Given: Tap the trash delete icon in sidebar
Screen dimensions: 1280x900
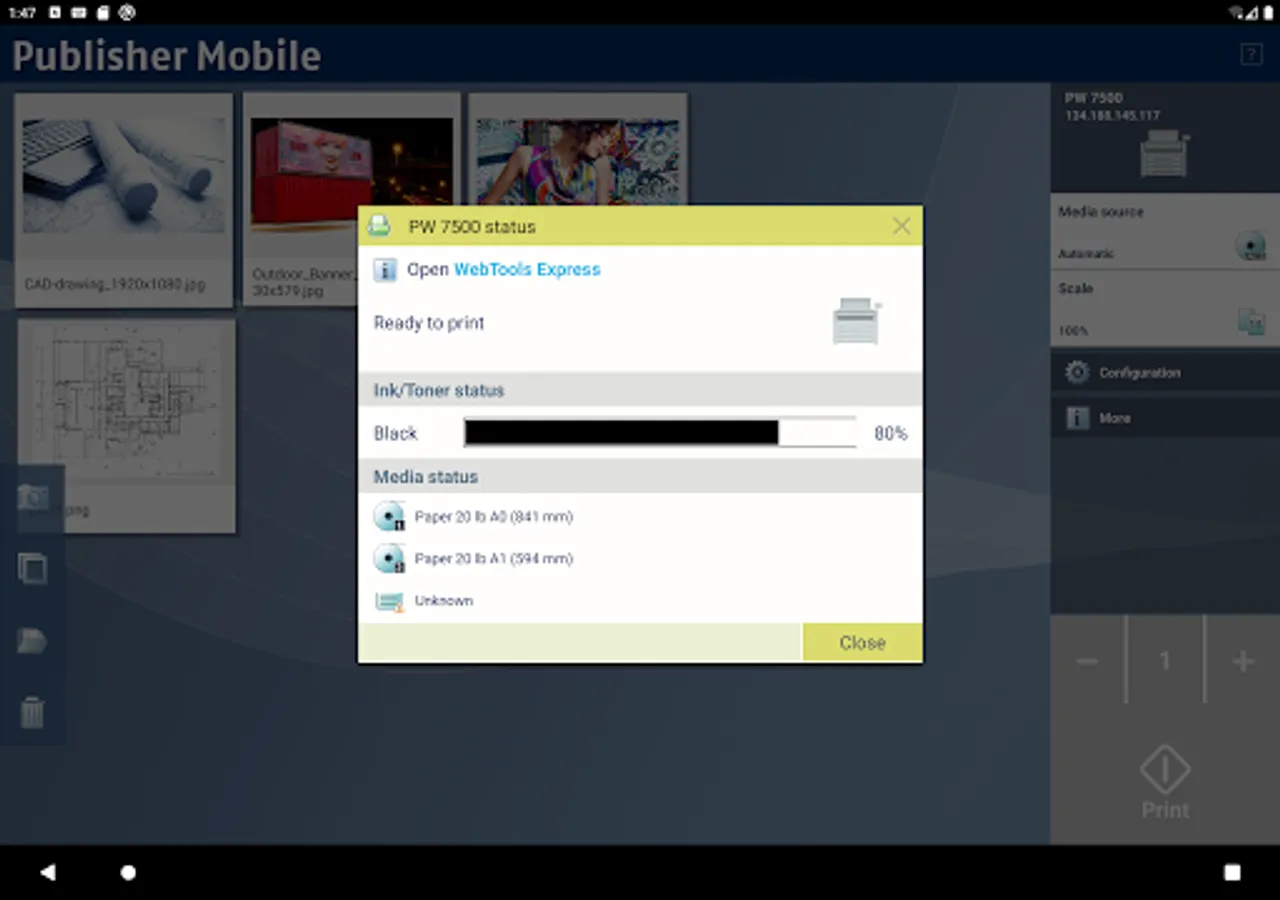Looking at the screenshot, I should pyautogui.click(x=32, y=713).
